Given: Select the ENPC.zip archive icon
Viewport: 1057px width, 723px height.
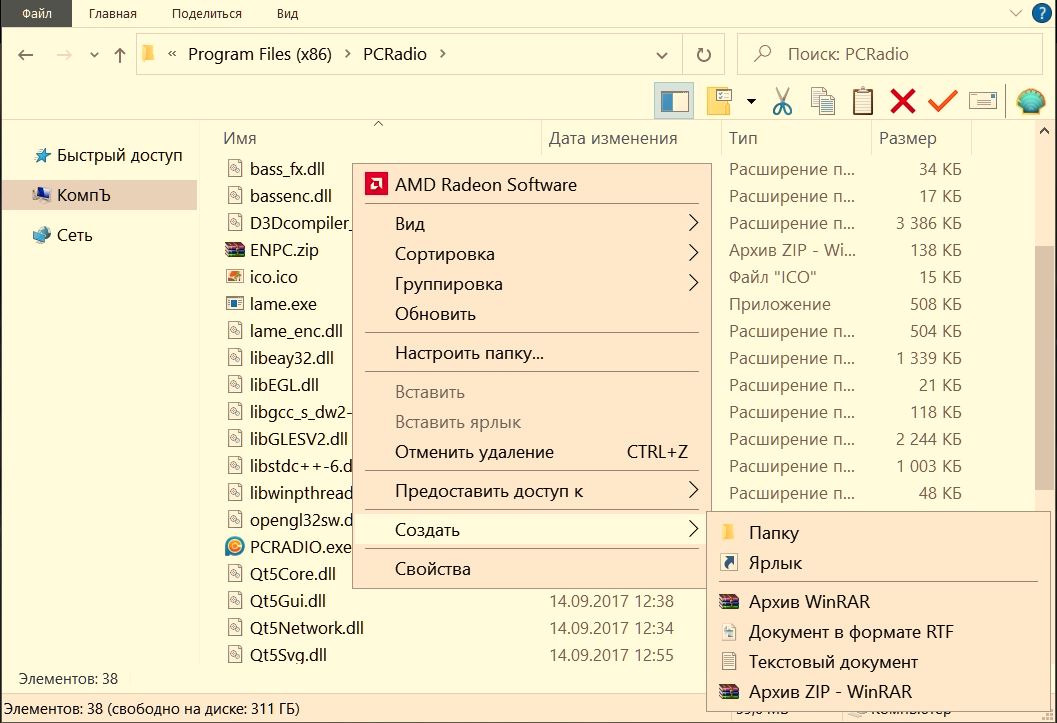Looking at the screenshot, I should pyautogui.click(x=235, y=250).
